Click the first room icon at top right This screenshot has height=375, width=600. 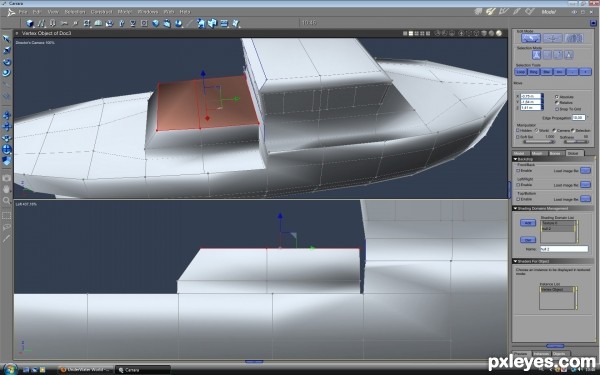coord(478,12)
